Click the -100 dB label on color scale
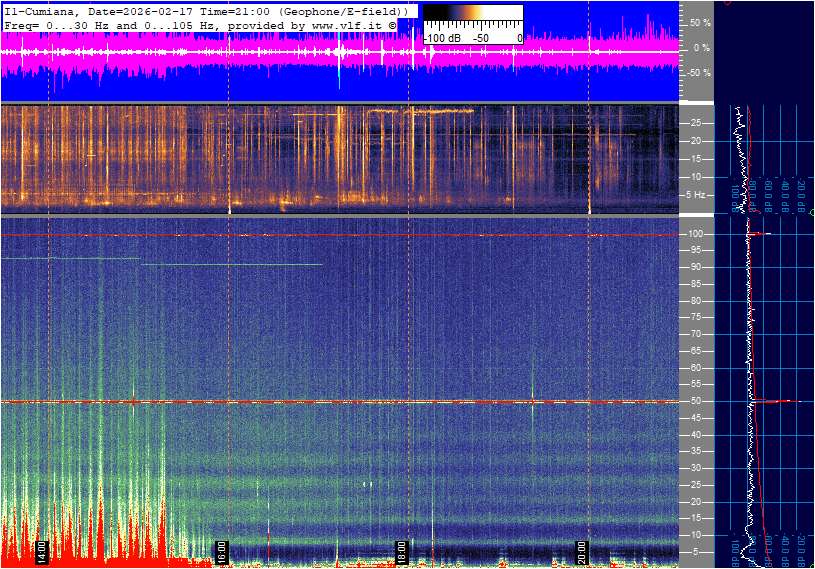This screenshot has width=815, height=569. click(x=441, y=38)
